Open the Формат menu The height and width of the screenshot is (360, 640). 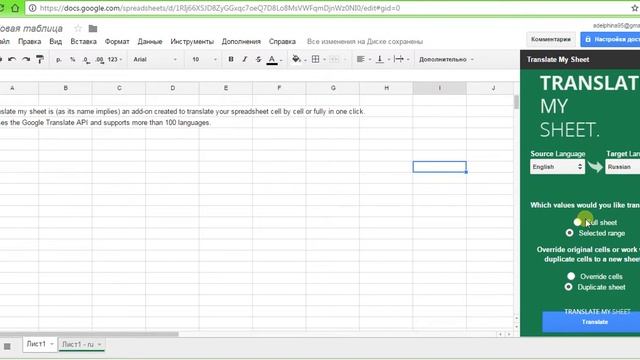point(117,42)
